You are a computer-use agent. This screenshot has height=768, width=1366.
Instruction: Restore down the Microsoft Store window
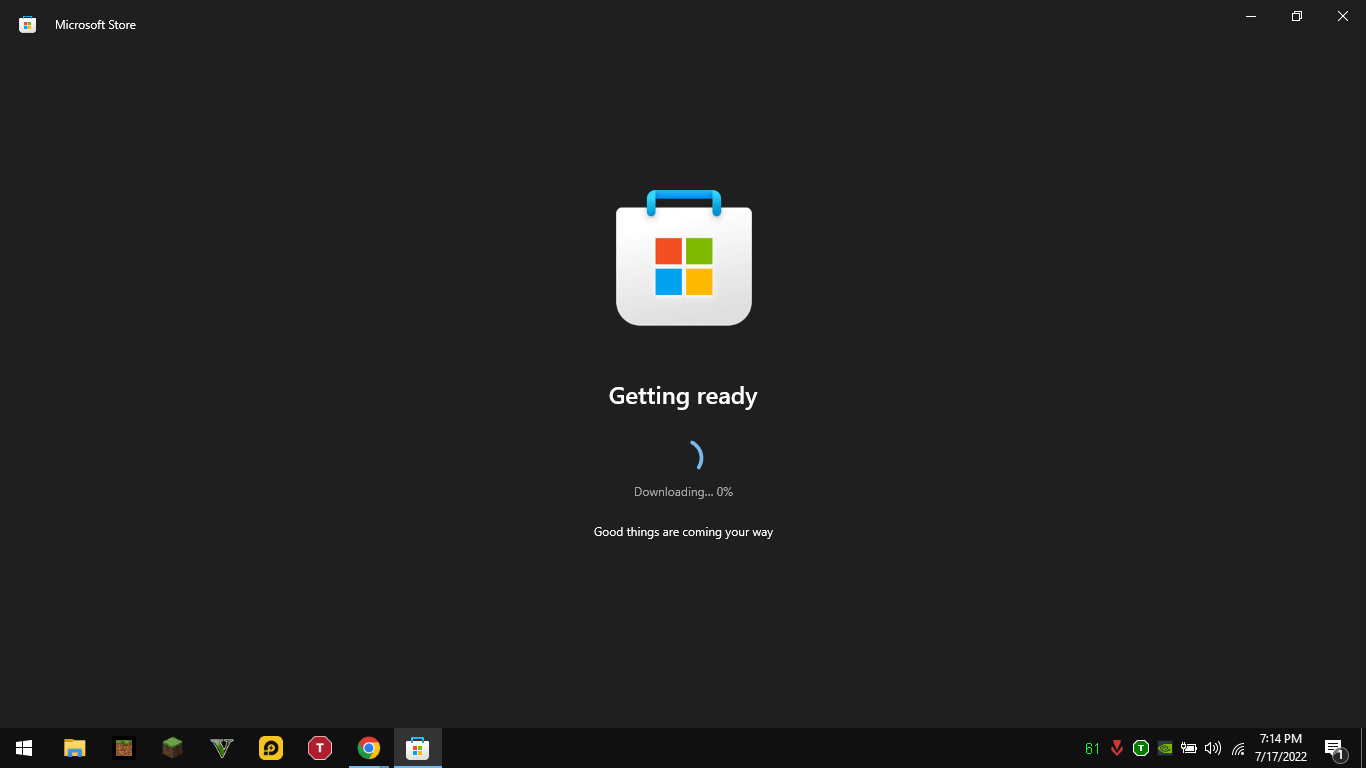pos(1297,16)
